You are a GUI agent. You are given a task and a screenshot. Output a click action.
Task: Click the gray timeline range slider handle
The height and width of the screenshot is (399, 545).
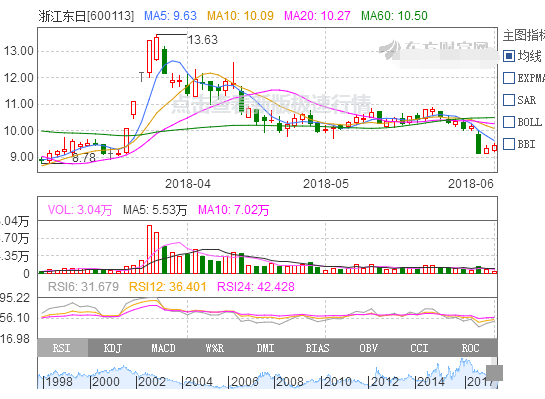[494, 373]
